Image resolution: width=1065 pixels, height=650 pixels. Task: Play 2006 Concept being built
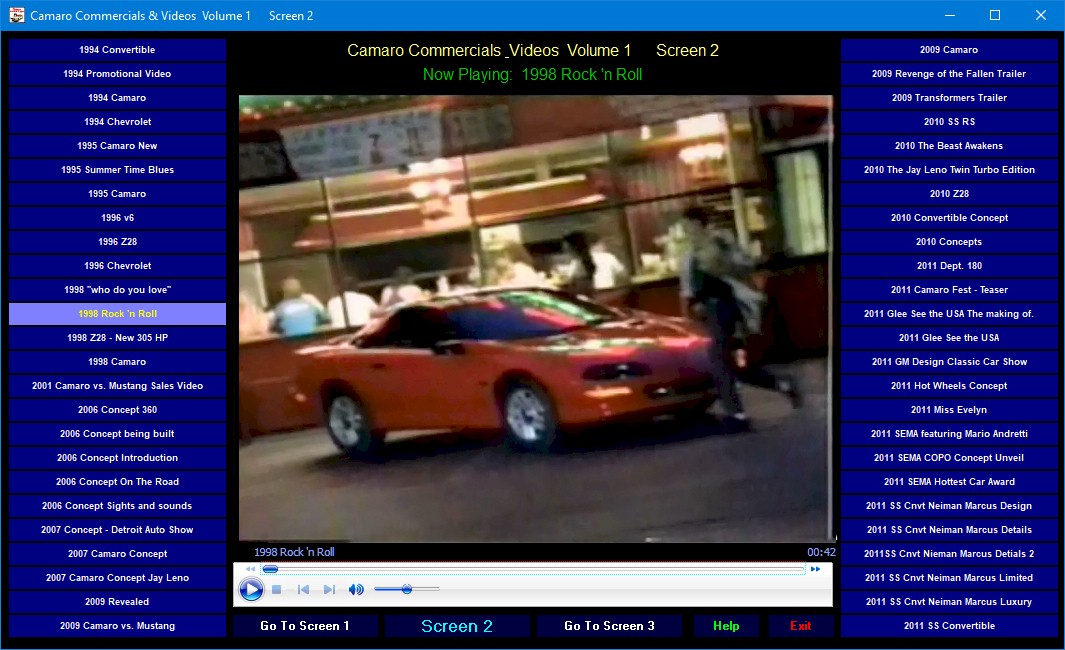point(118,433)
